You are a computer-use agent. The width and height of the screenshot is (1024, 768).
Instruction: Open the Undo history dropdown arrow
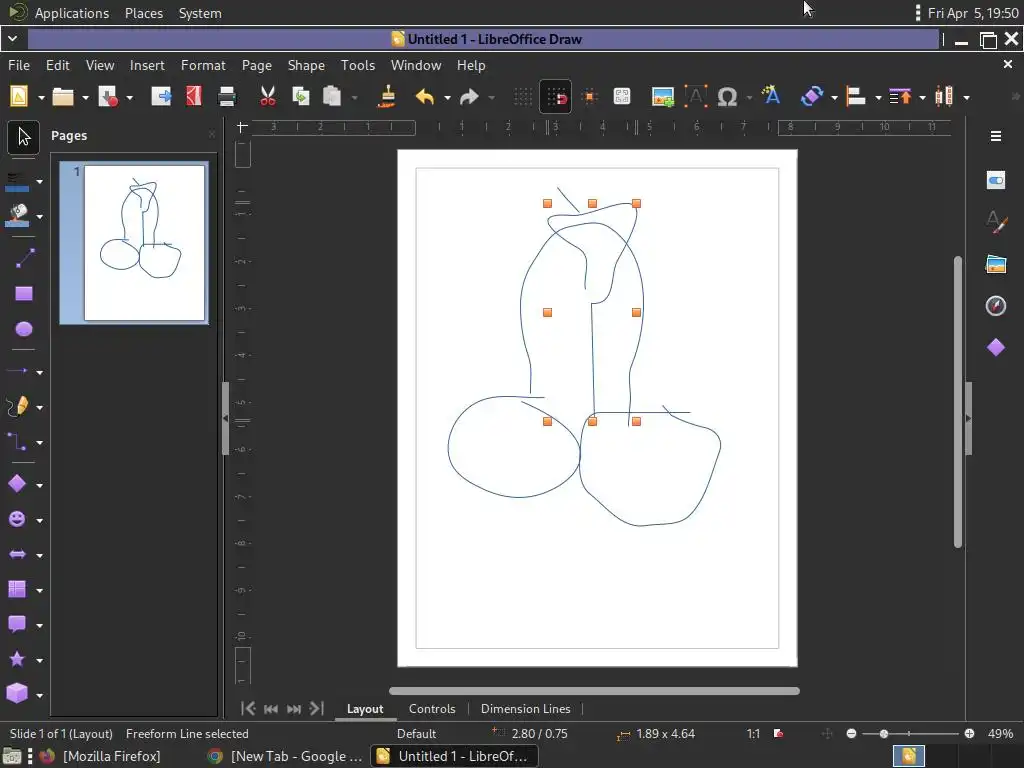(x=447, y=98)
